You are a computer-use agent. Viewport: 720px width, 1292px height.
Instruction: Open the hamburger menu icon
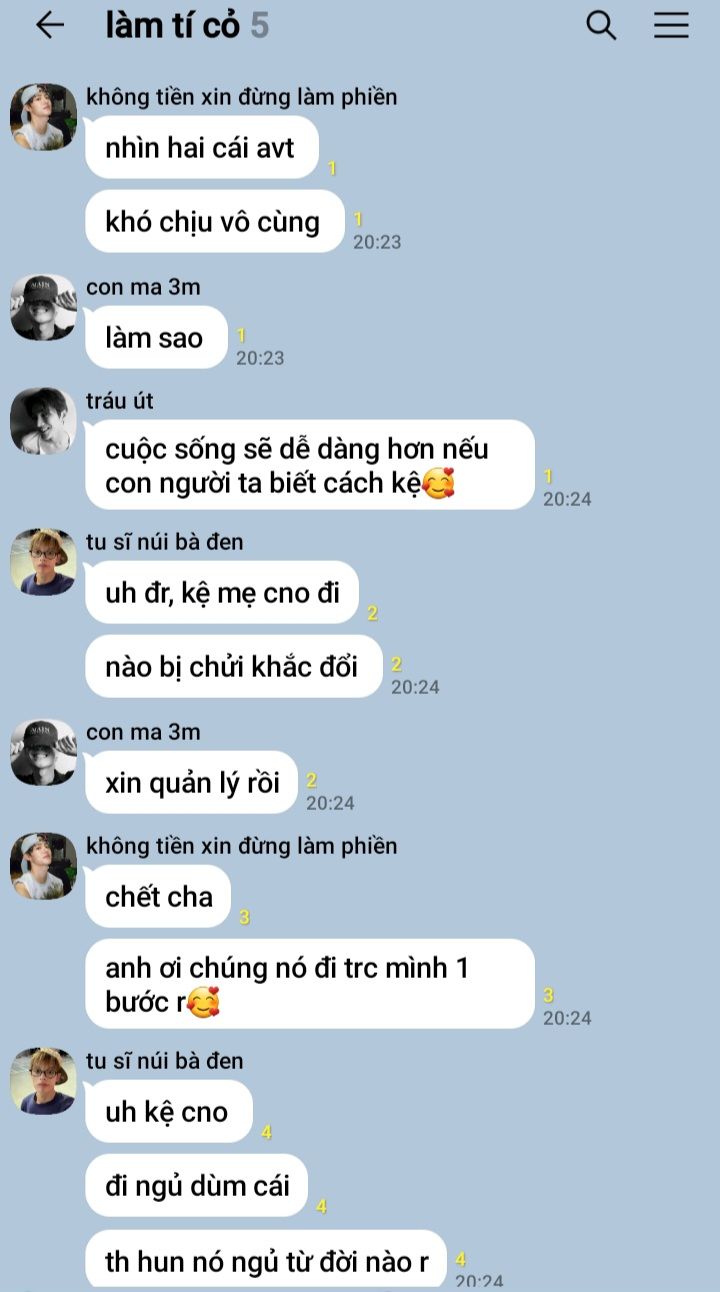tap(671, 25)
